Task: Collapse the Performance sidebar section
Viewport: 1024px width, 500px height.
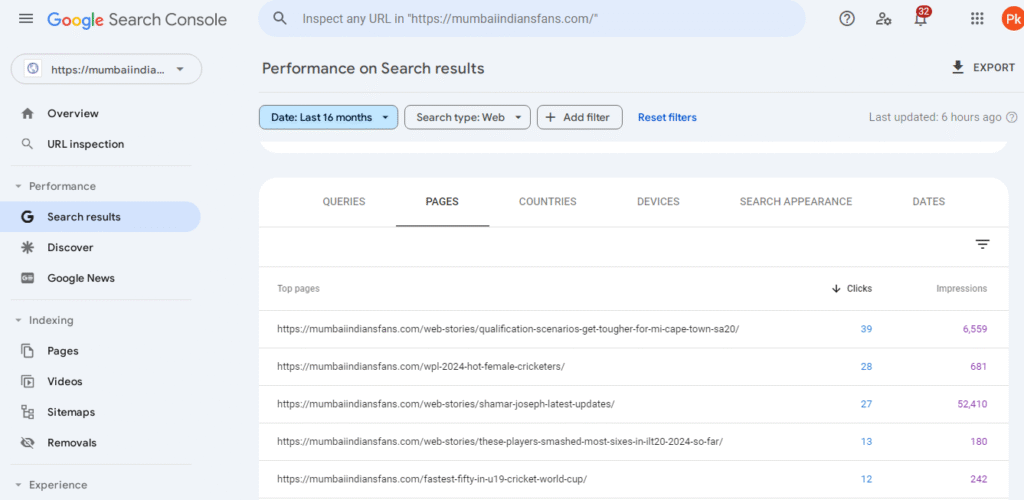Action: click(x=18, y=186)
